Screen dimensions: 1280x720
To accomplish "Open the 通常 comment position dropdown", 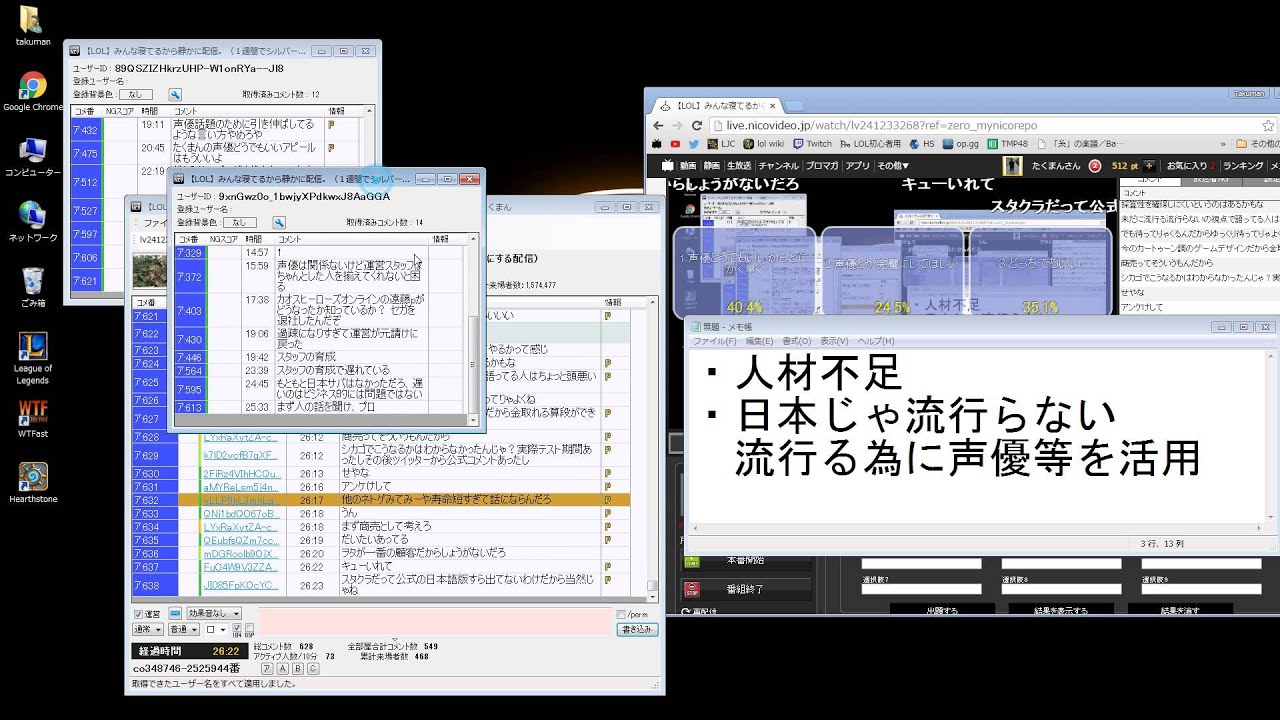I will point(147,630).
